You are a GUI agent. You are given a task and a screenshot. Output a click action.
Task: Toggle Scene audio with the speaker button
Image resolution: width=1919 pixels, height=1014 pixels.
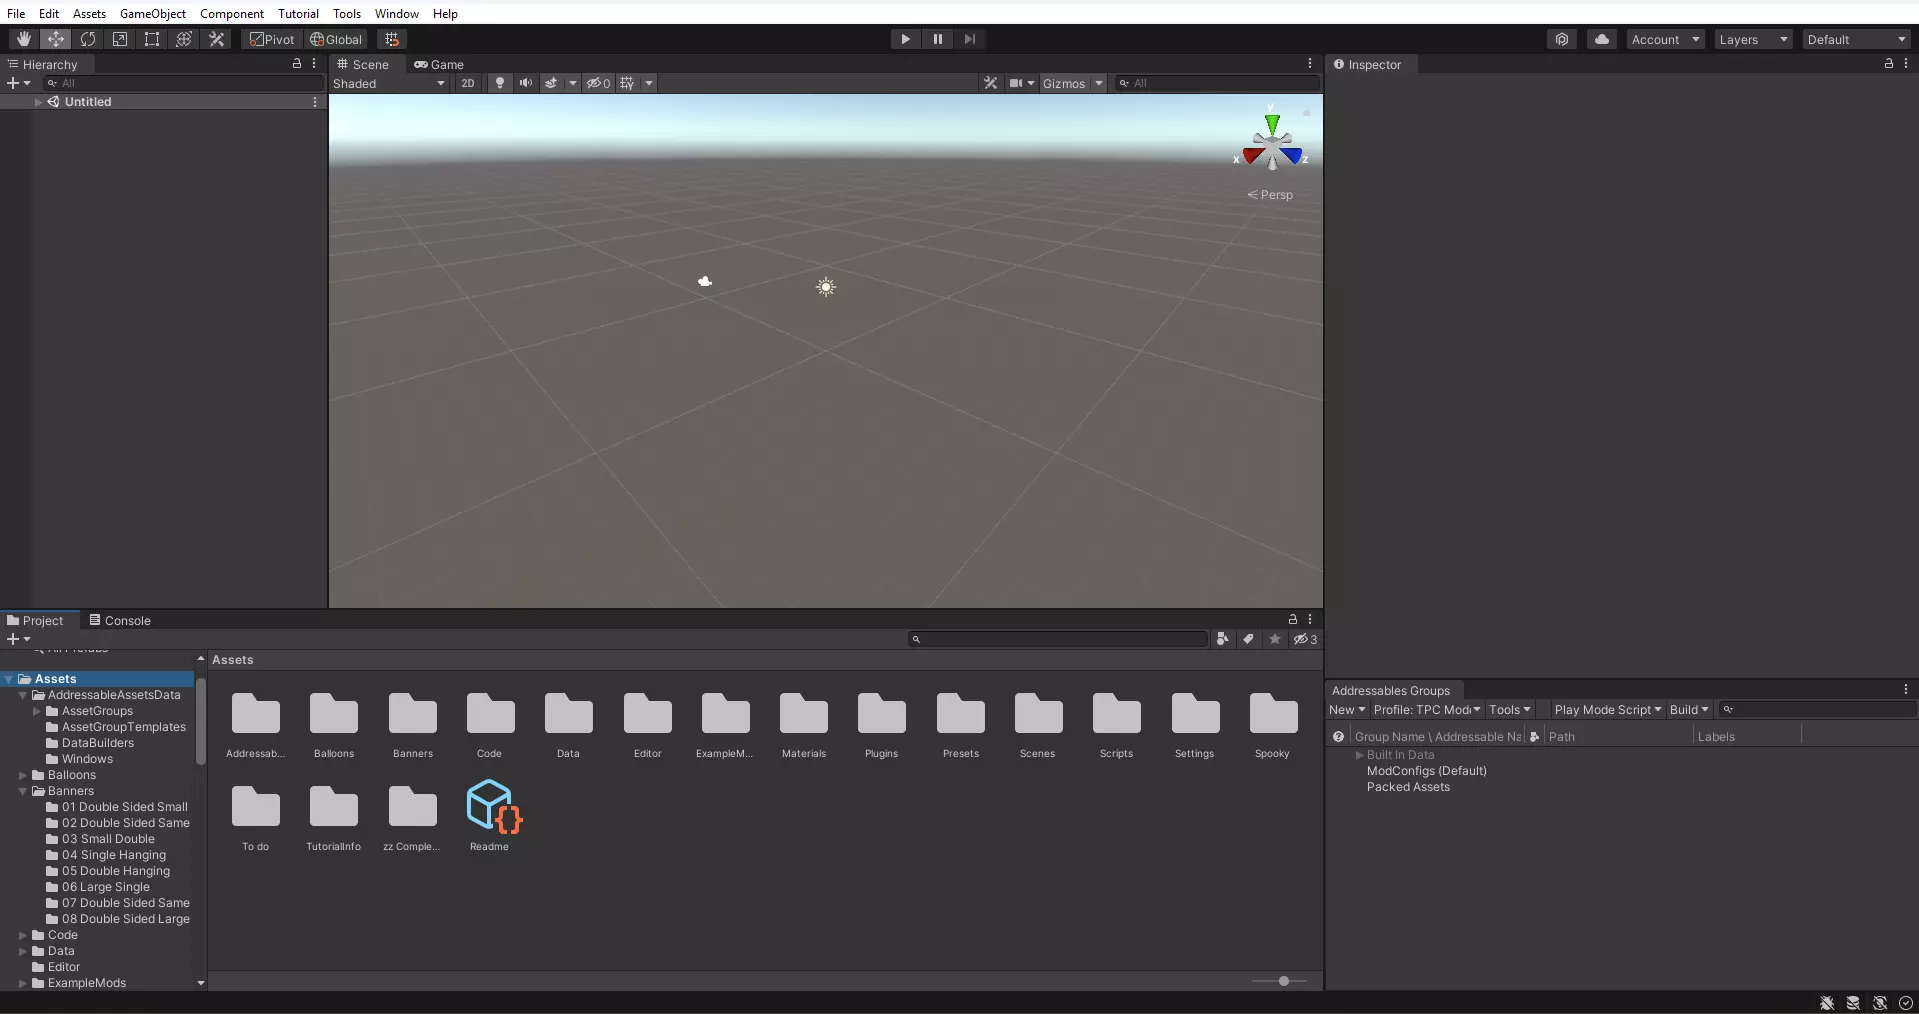(x=526, y=83)
